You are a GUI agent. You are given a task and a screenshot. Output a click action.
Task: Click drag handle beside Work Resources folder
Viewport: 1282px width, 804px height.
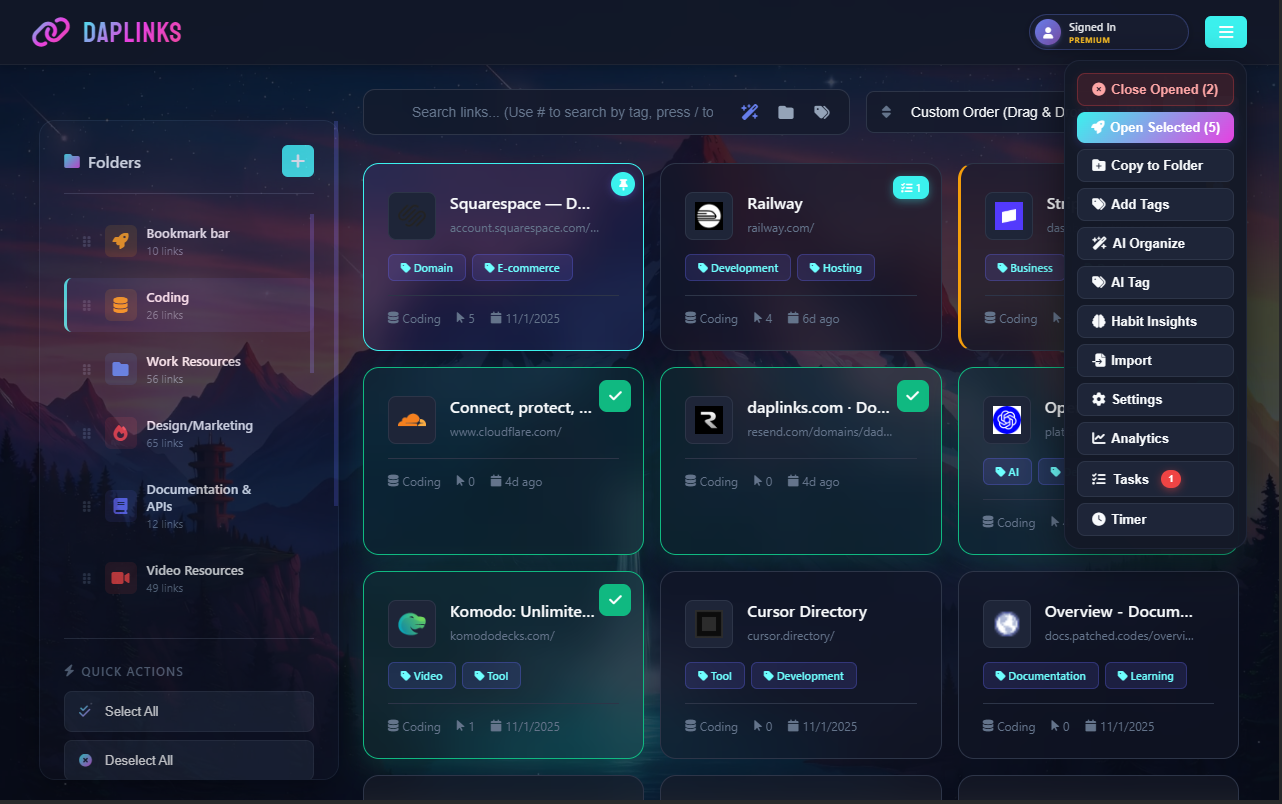pos(86,369)
